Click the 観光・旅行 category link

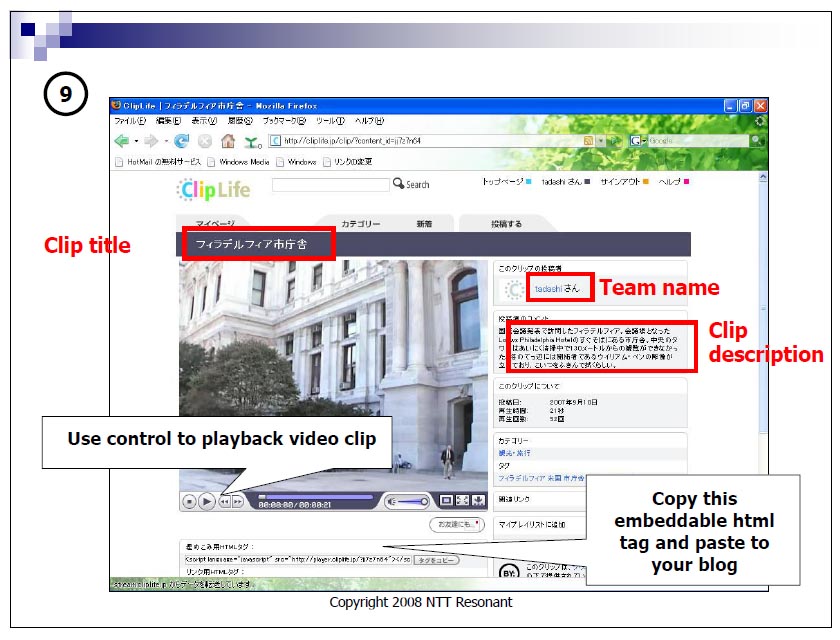[x=514, y=453]
